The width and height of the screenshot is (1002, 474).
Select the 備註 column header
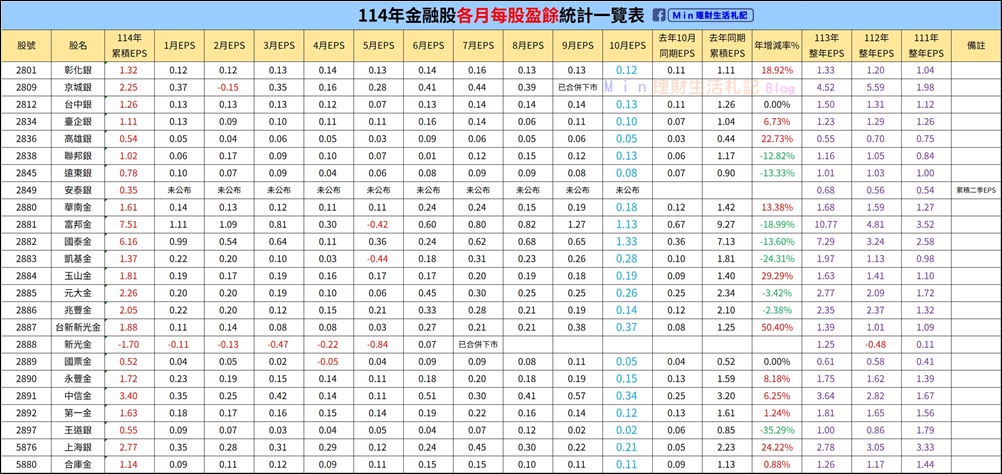(x=975, y=46)
